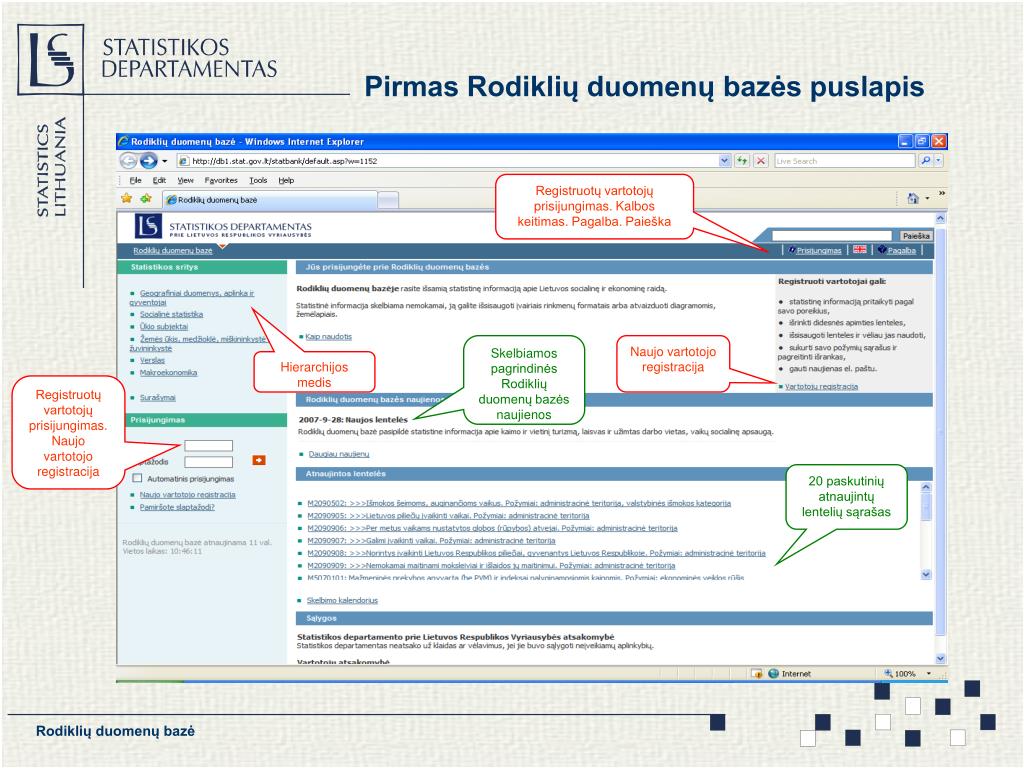The image size is (1024, 768).
Task: Open table M2090502 Išmokos šeimoms link
Action: [519, 504]
